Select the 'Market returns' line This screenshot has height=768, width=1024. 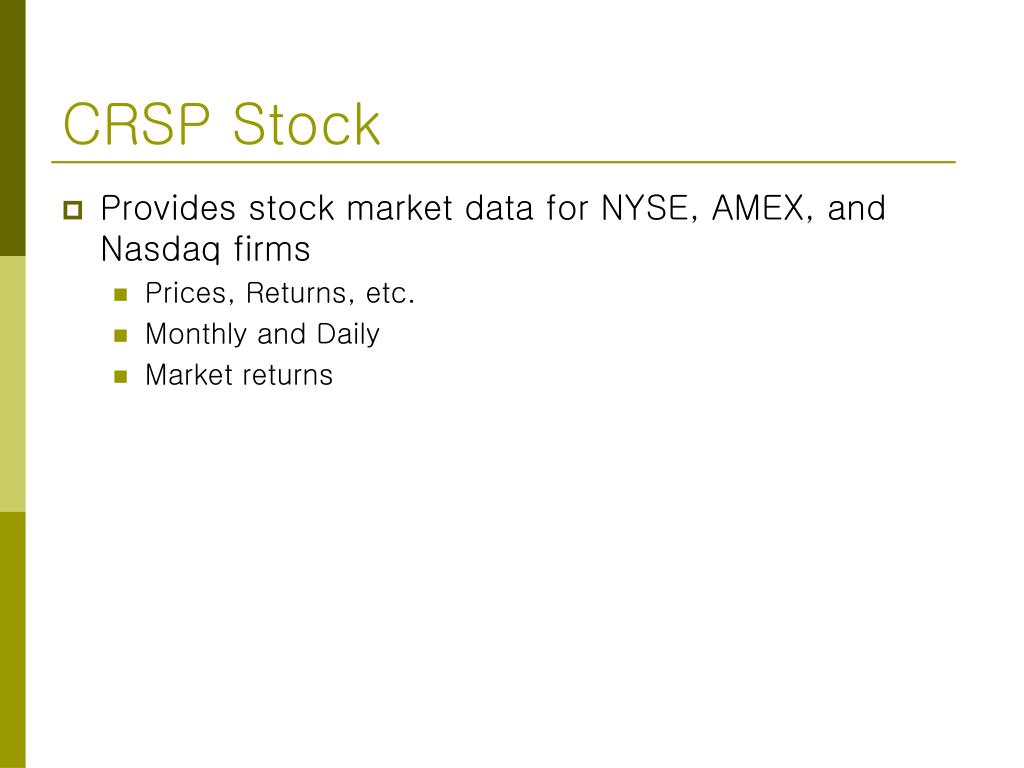[239, 376]
